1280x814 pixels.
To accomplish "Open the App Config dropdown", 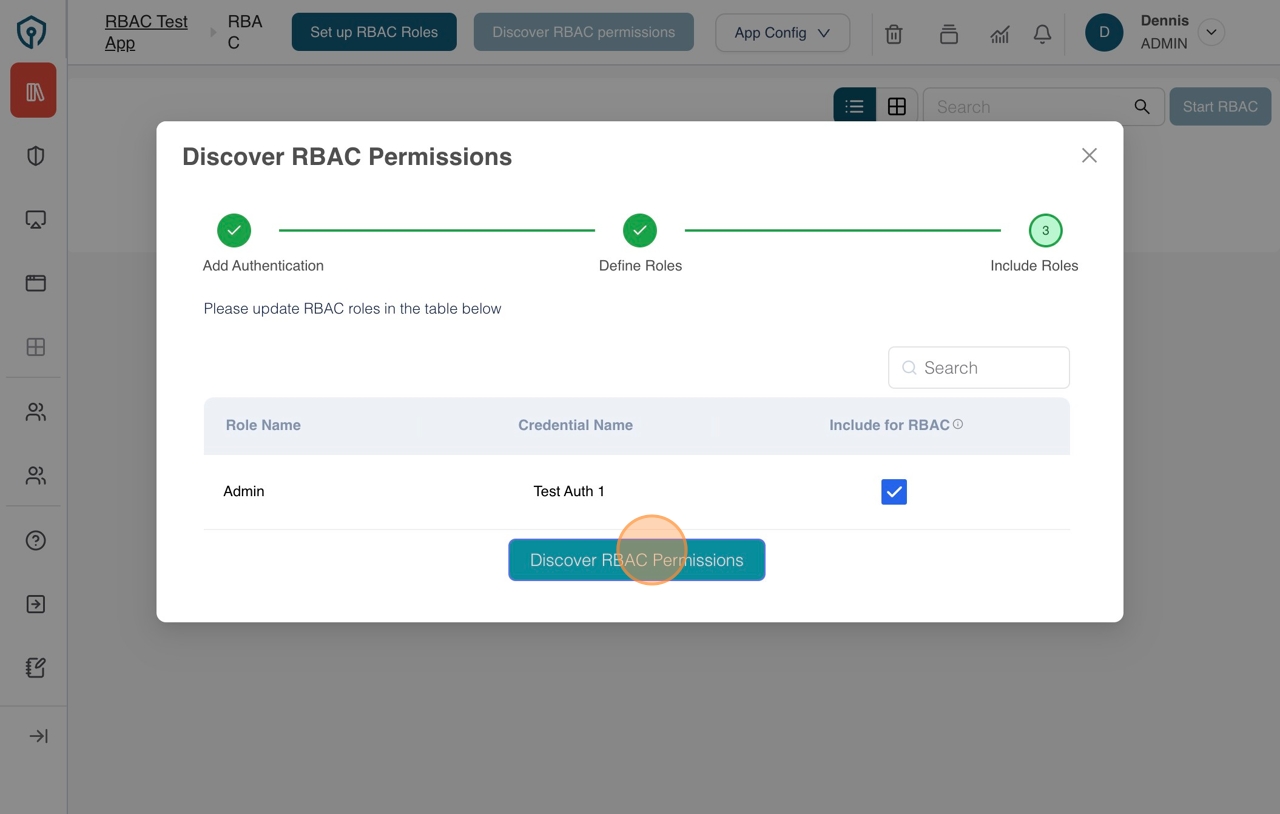I will [x=782, y=33].
